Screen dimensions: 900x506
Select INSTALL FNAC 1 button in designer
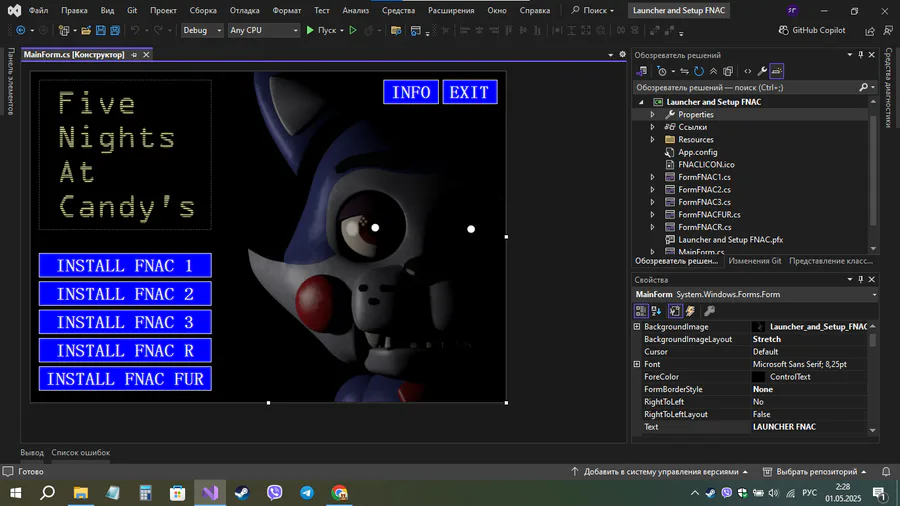point(125,266)
